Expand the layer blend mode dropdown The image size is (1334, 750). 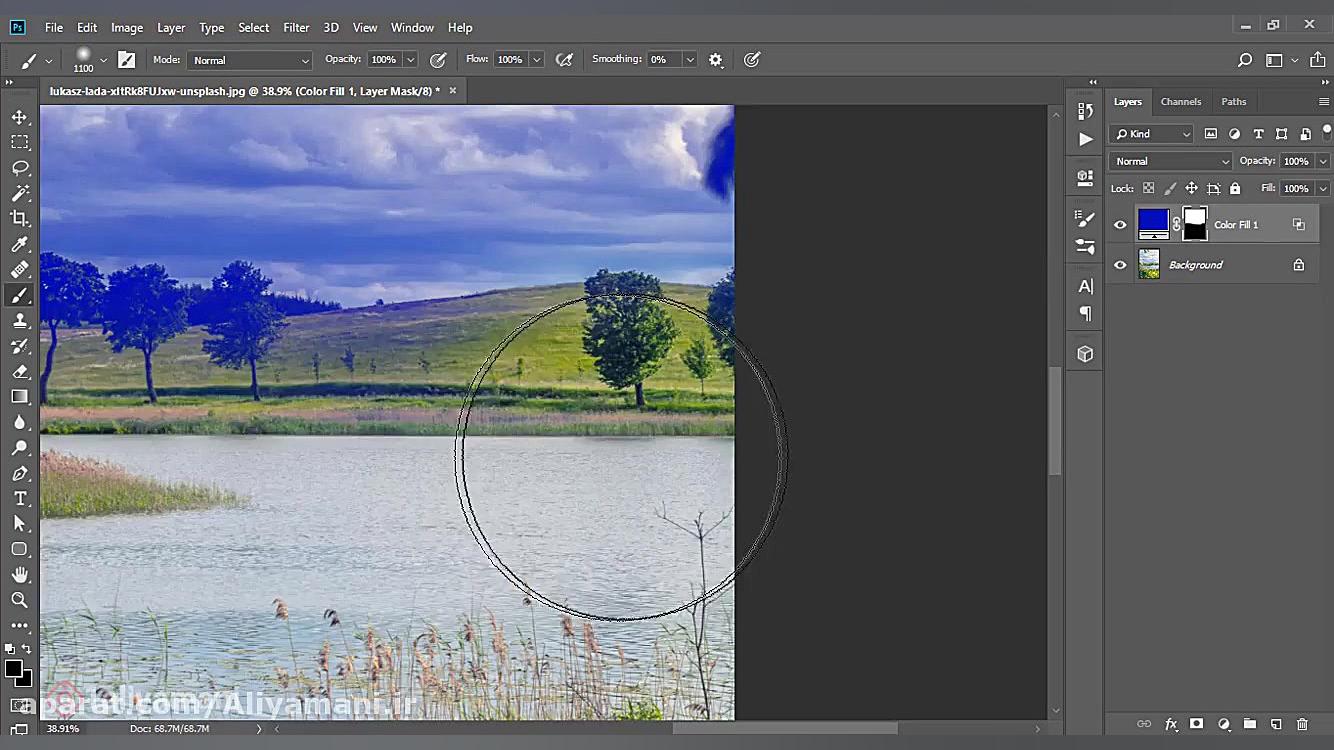coord(1170,161)
